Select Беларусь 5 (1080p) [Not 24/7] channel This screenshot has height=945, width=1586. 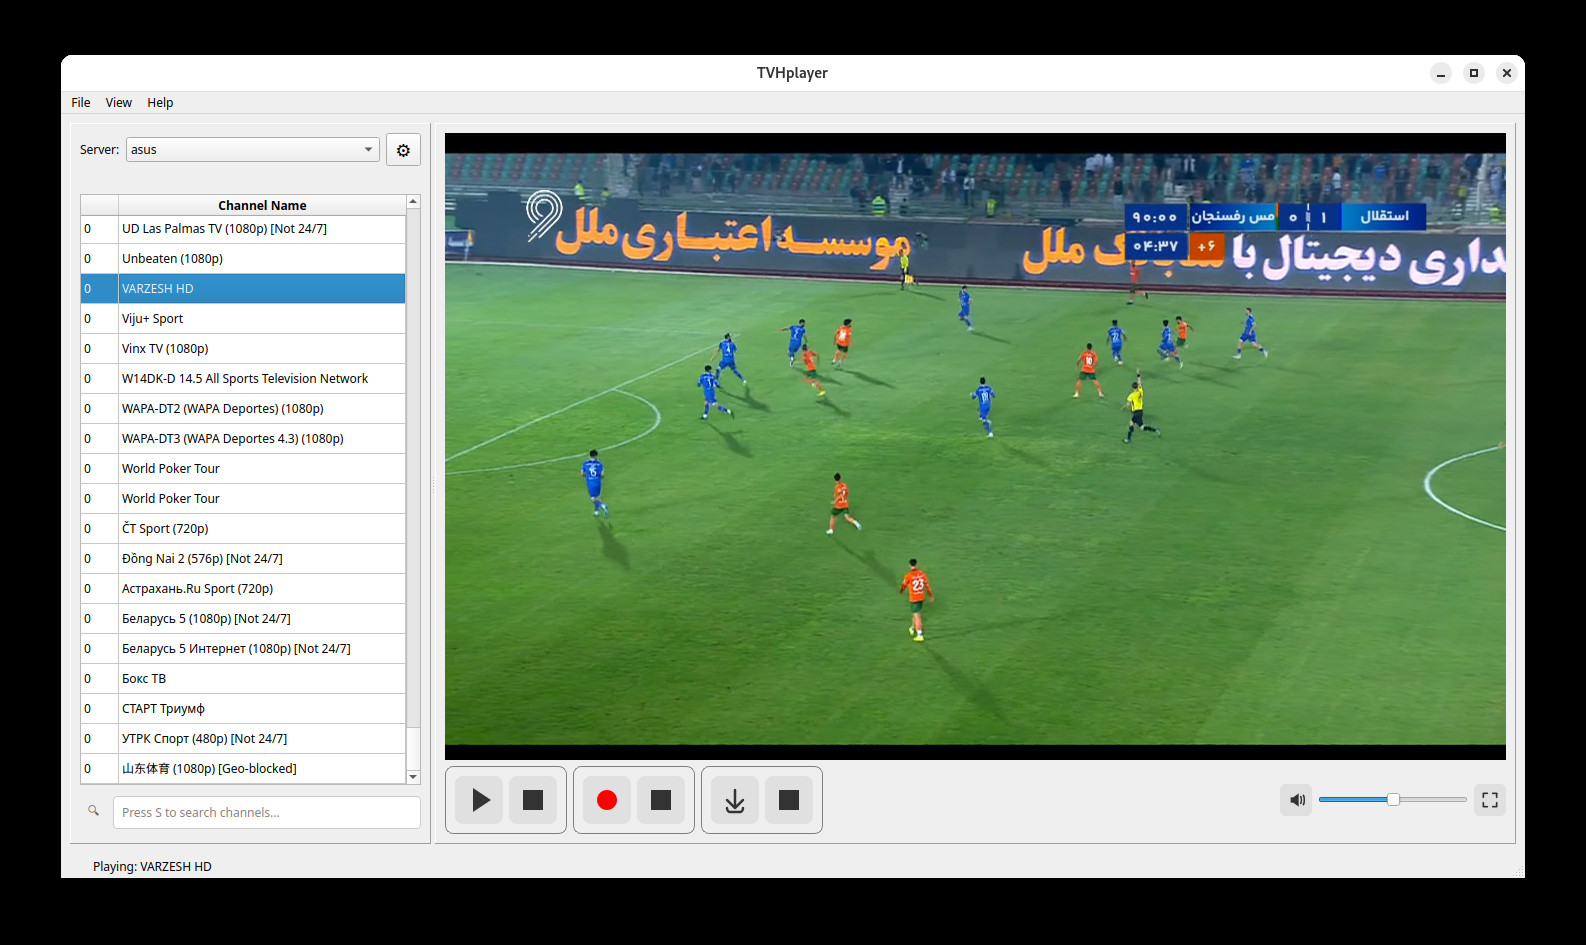click(x=243, y=619)
